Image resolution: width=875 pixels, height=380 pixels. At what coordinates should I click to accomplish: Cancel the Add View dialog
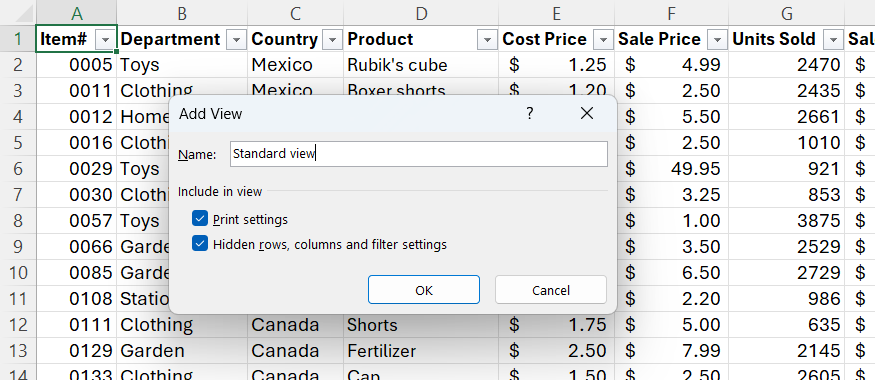point(550,290)
